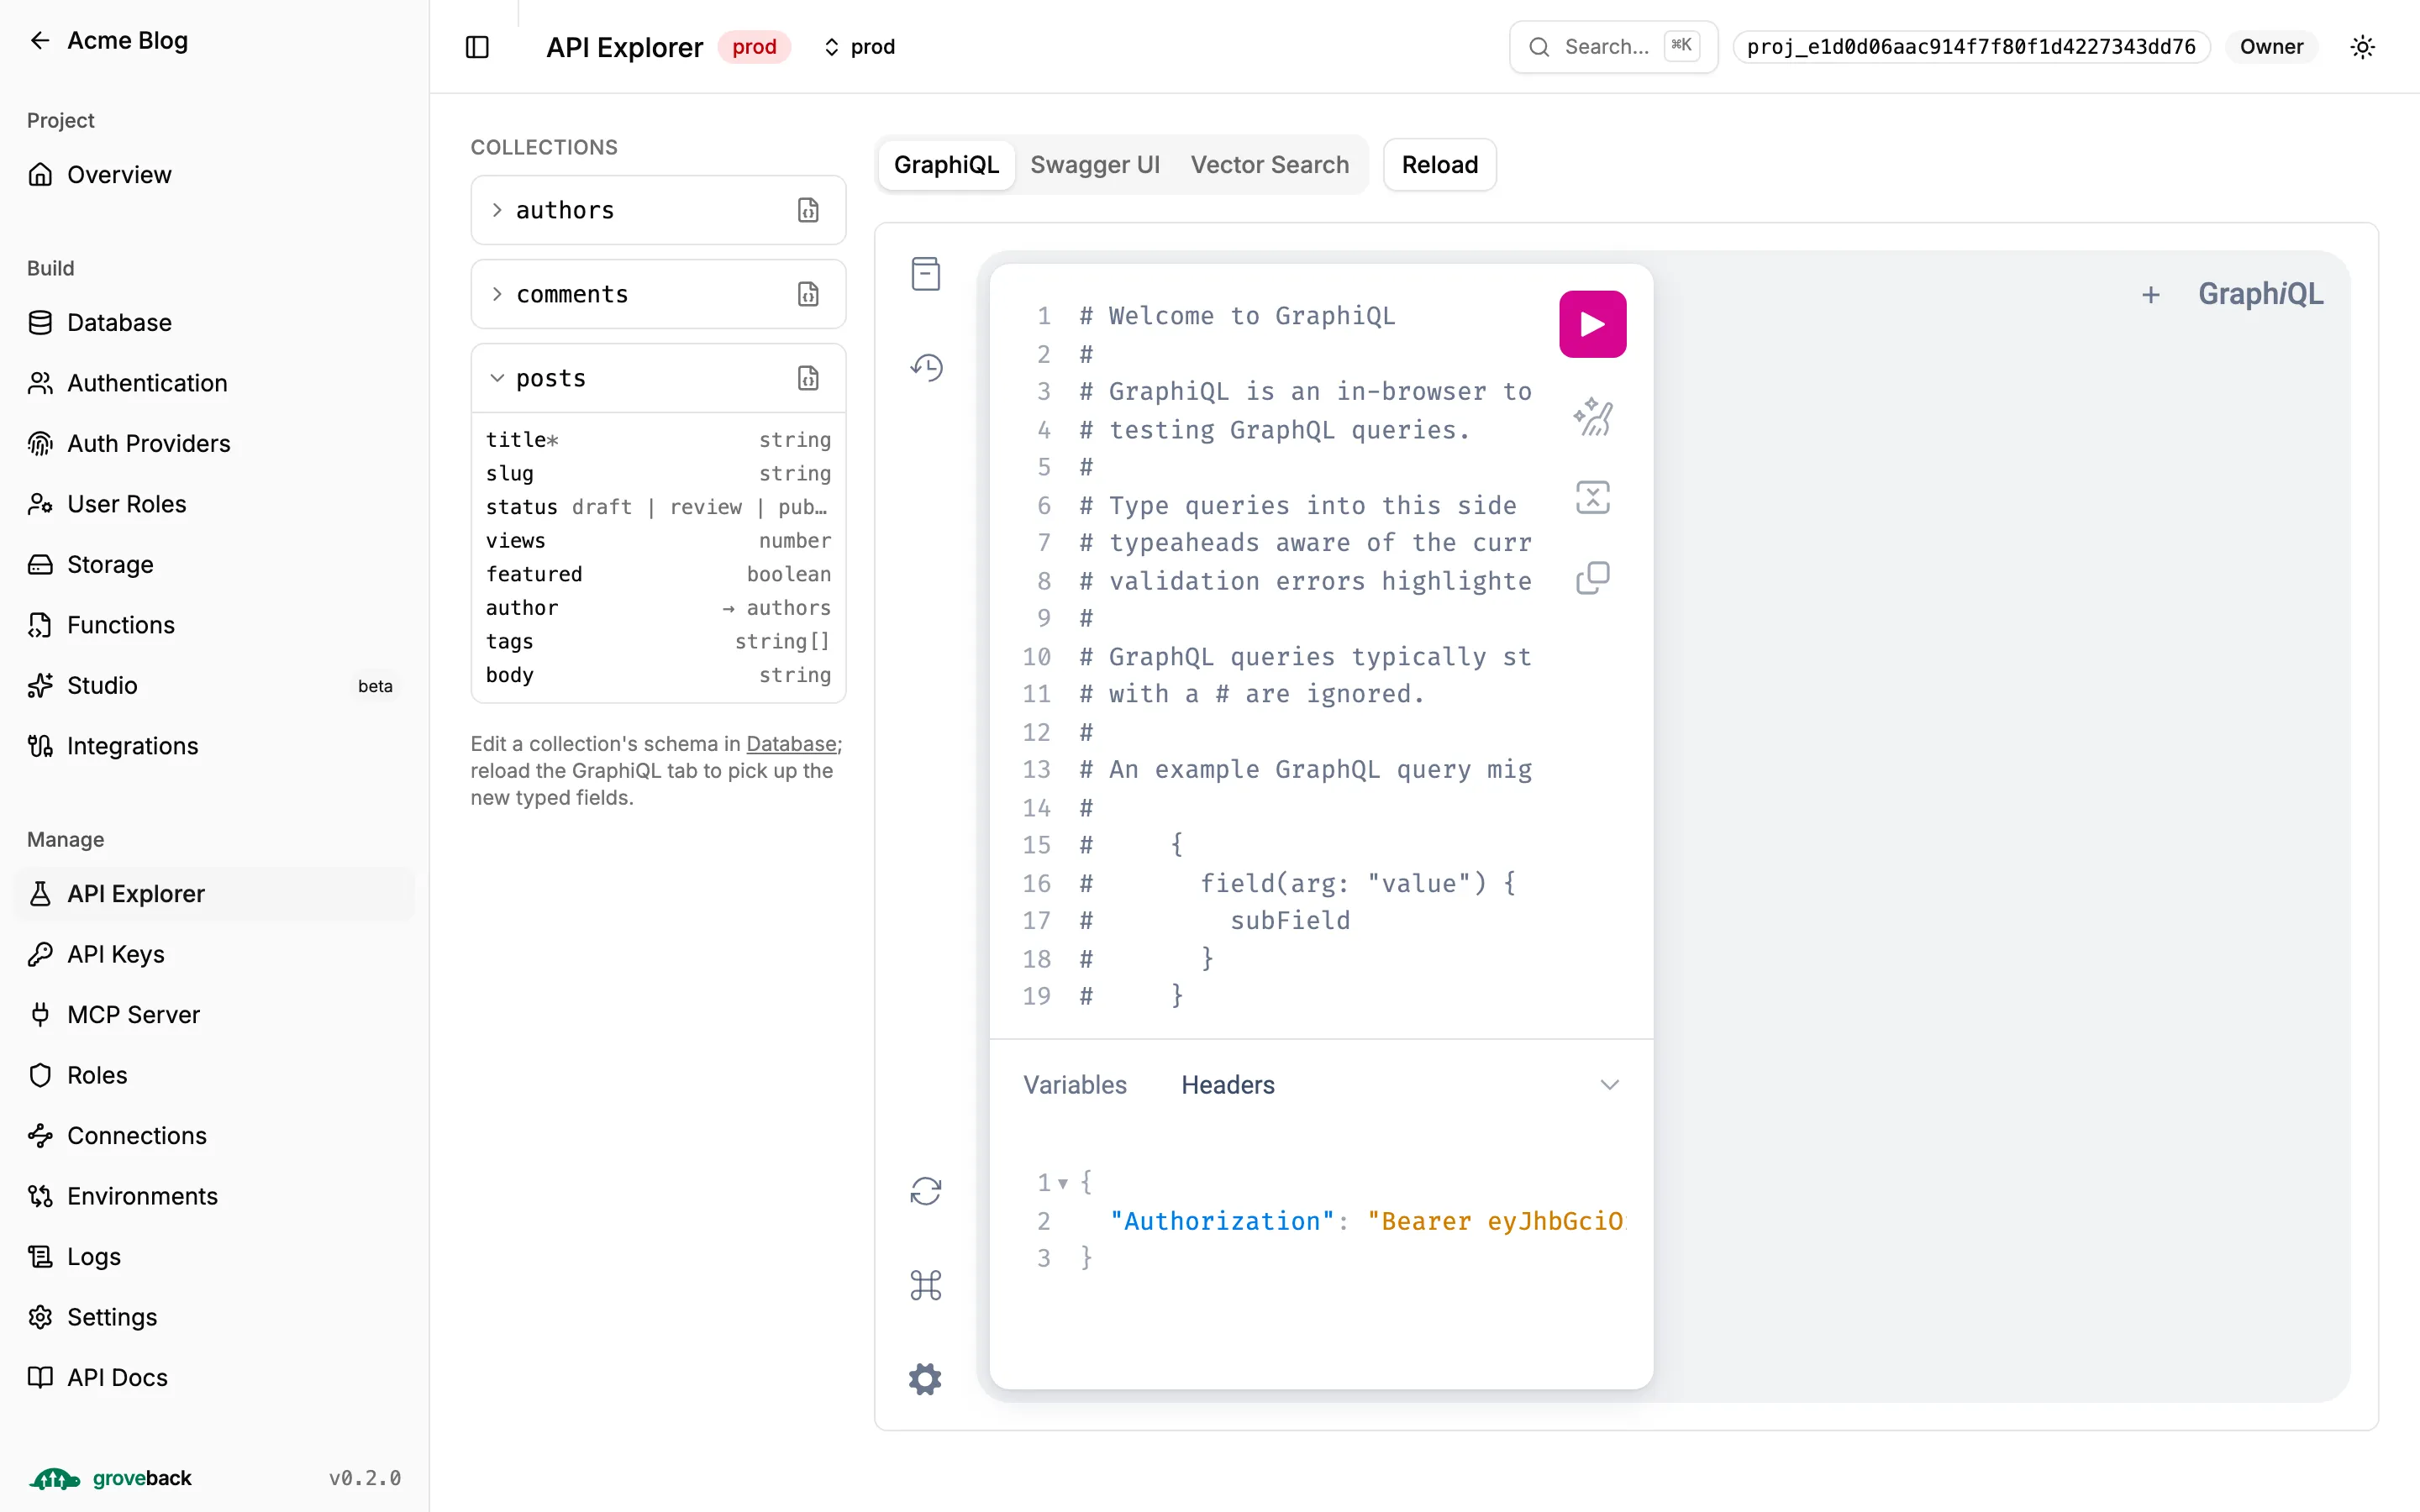The width and height of the screenshot is (2420, 1512).
Task: Open Logs in the sidebar
Action: pyautogui.click(x=214, y=1257)
